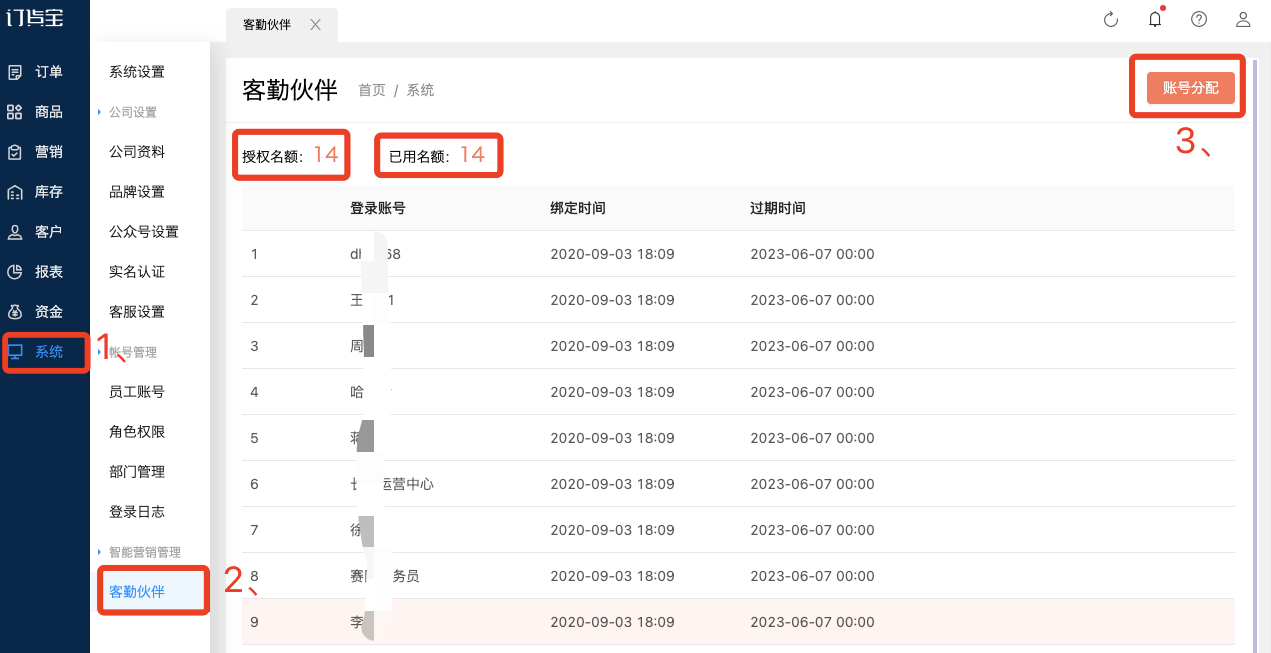Open 部门管理 page
1271x653 pixels.
pyautogui.click(x=137, y=472)
